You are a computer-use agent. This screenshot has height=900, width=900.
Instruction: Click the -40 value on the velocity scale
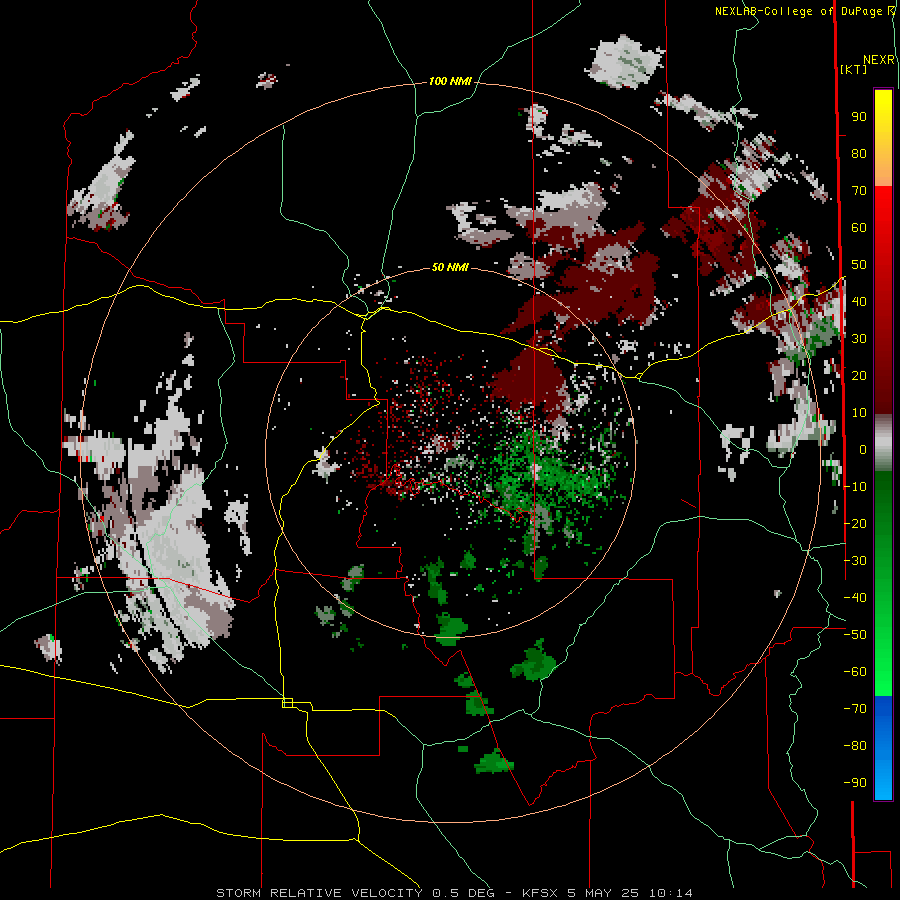pos(855,598)
